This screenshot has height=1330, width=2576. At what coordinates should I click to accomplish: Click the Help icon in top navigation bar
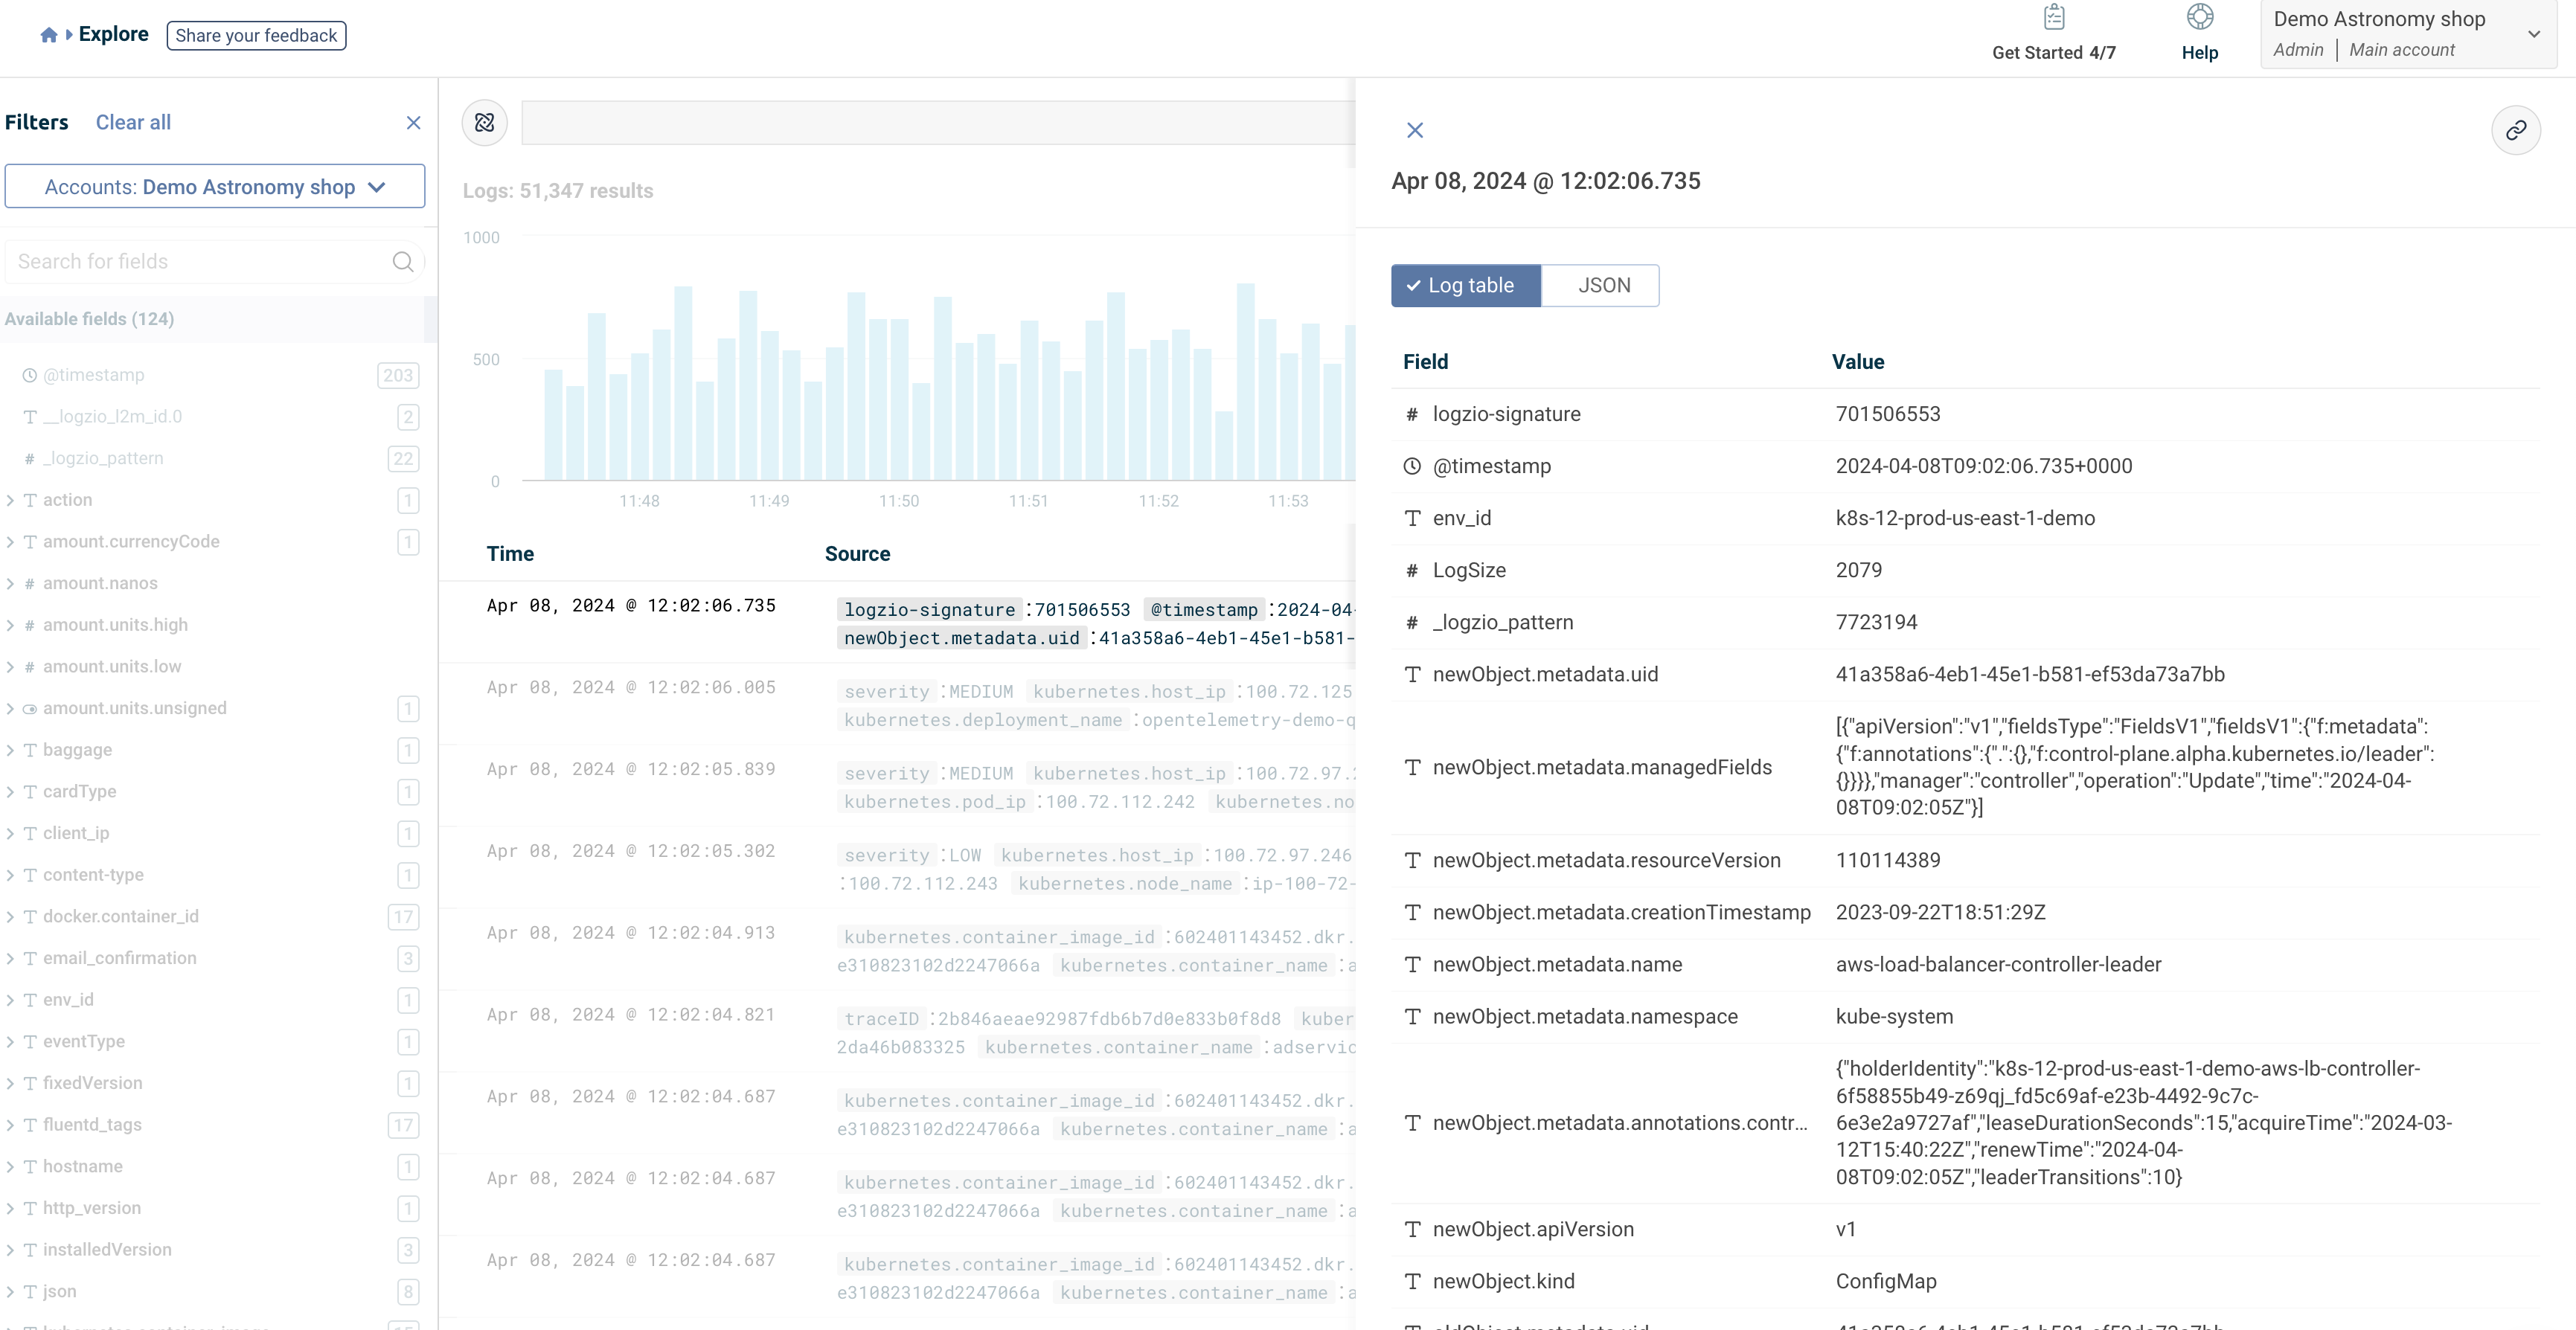click(2199, 32)
